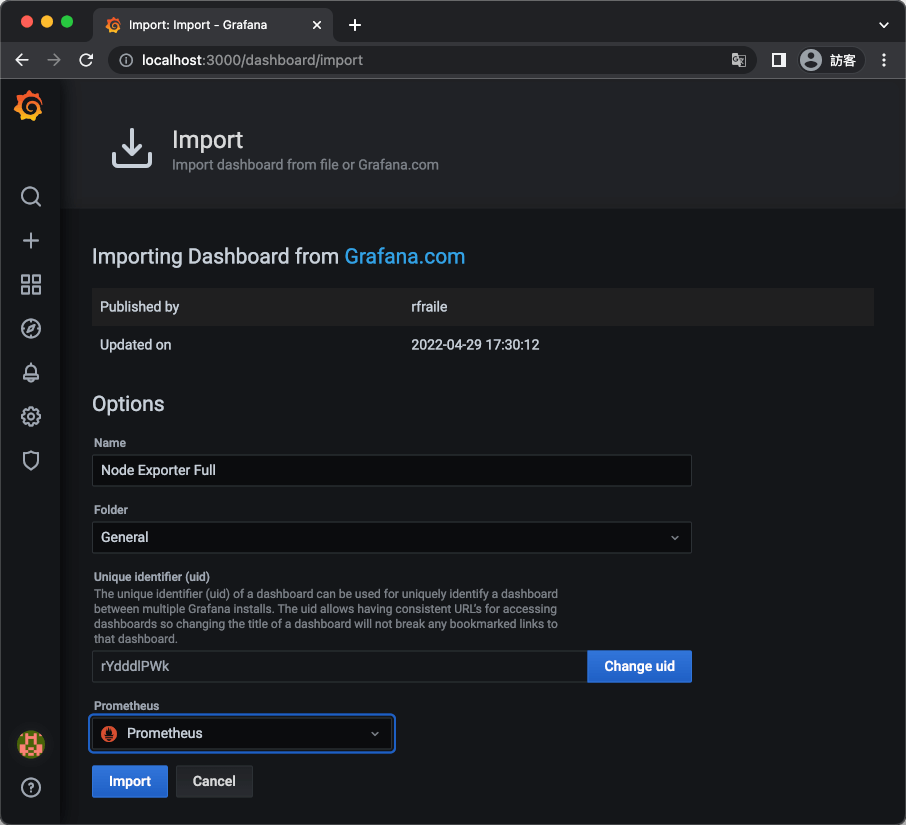Open the Configuration gear icon

(x=31, y=417)
